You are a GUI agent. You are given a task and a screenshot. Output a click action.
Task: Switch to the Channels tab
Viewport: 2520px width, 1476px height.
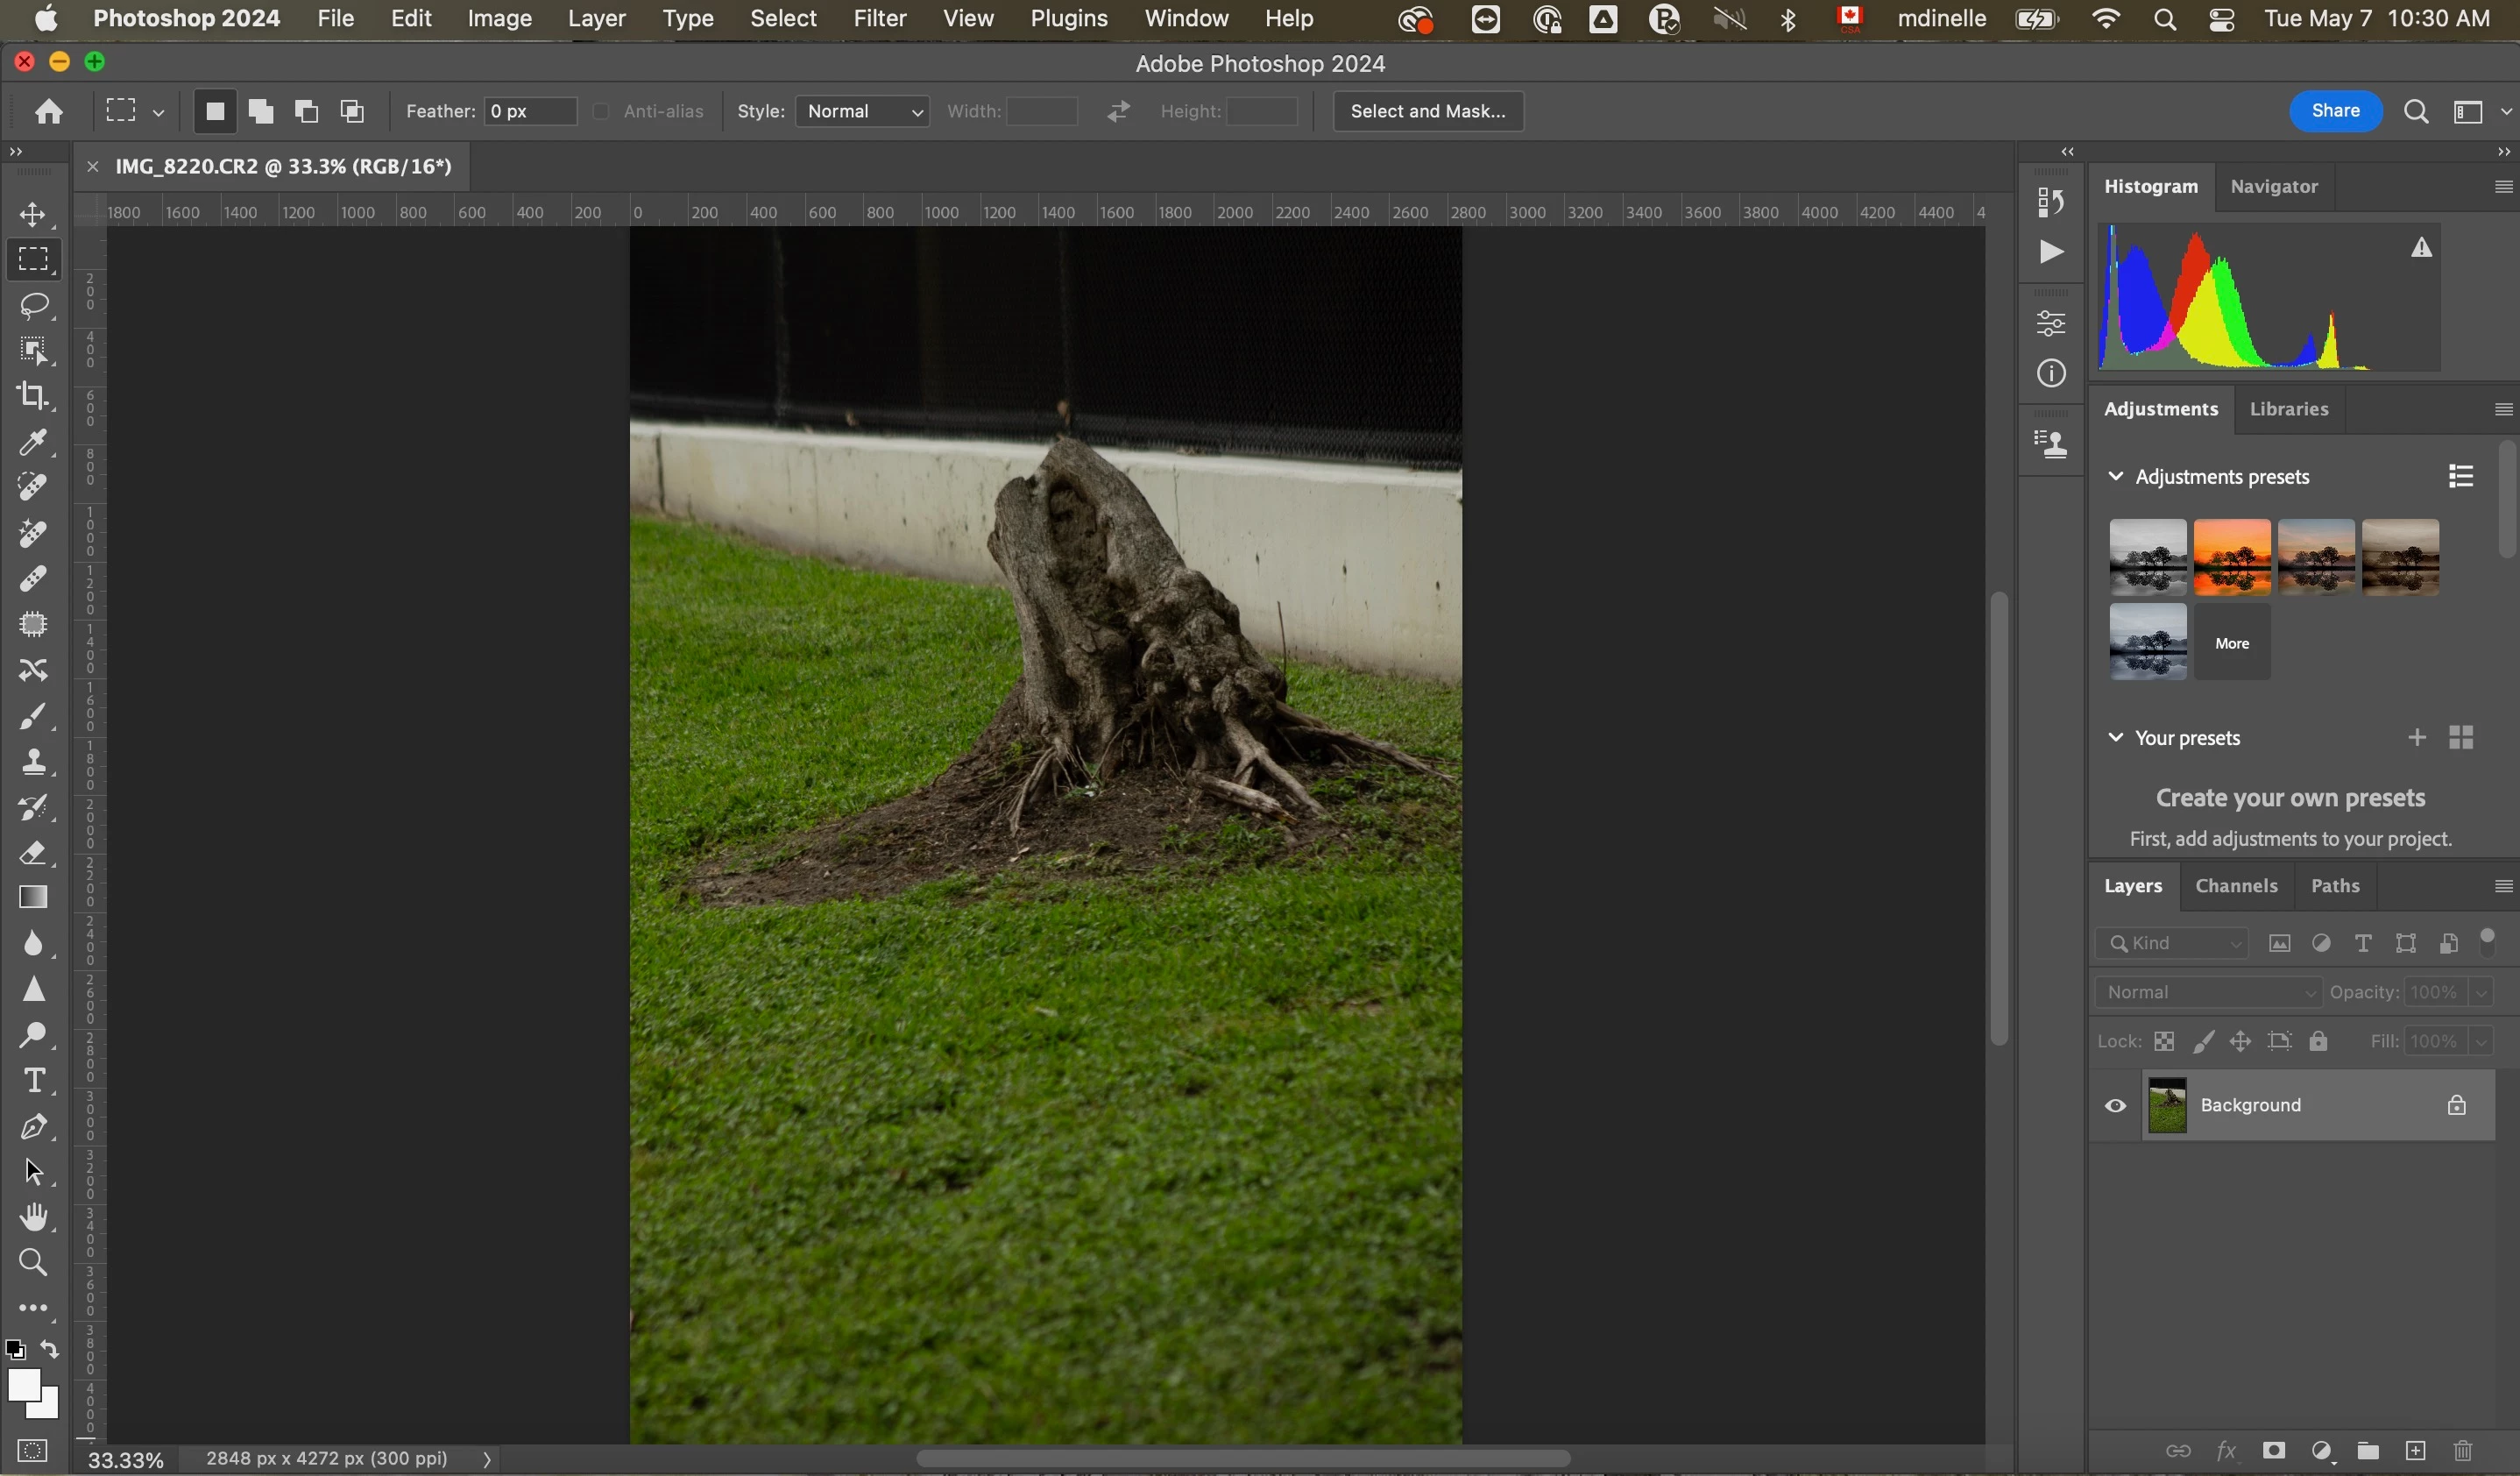(2236, 886)
